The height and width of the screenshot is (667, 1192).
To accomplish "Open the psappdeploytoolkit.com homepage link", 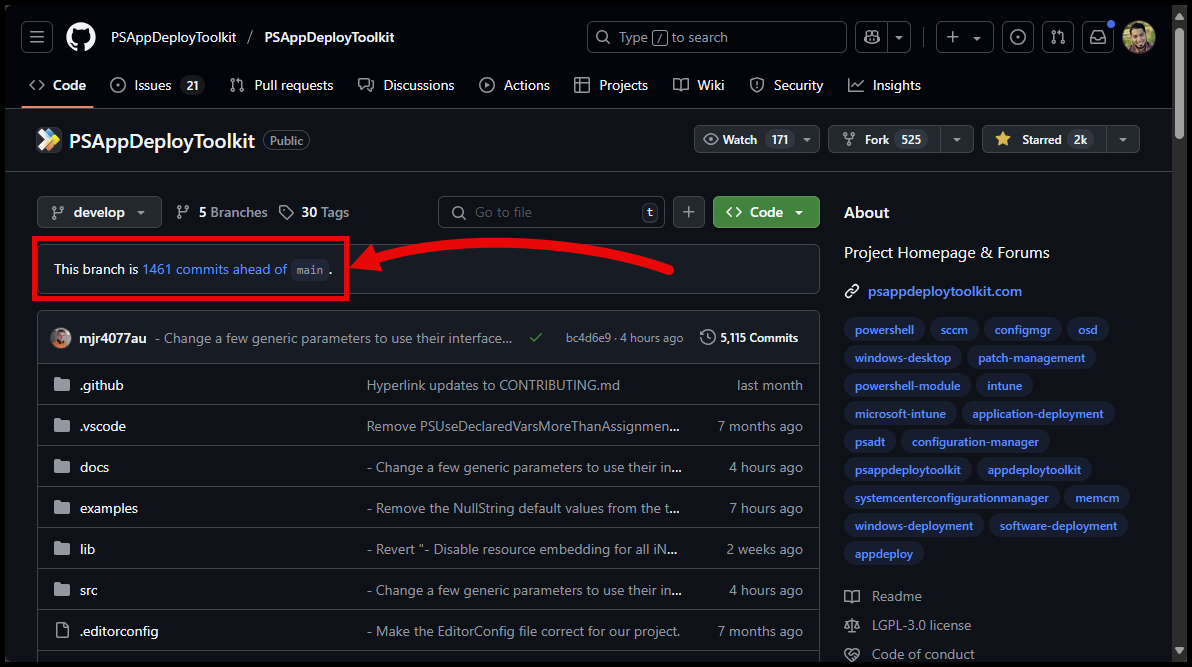I will tap(944, 291).
